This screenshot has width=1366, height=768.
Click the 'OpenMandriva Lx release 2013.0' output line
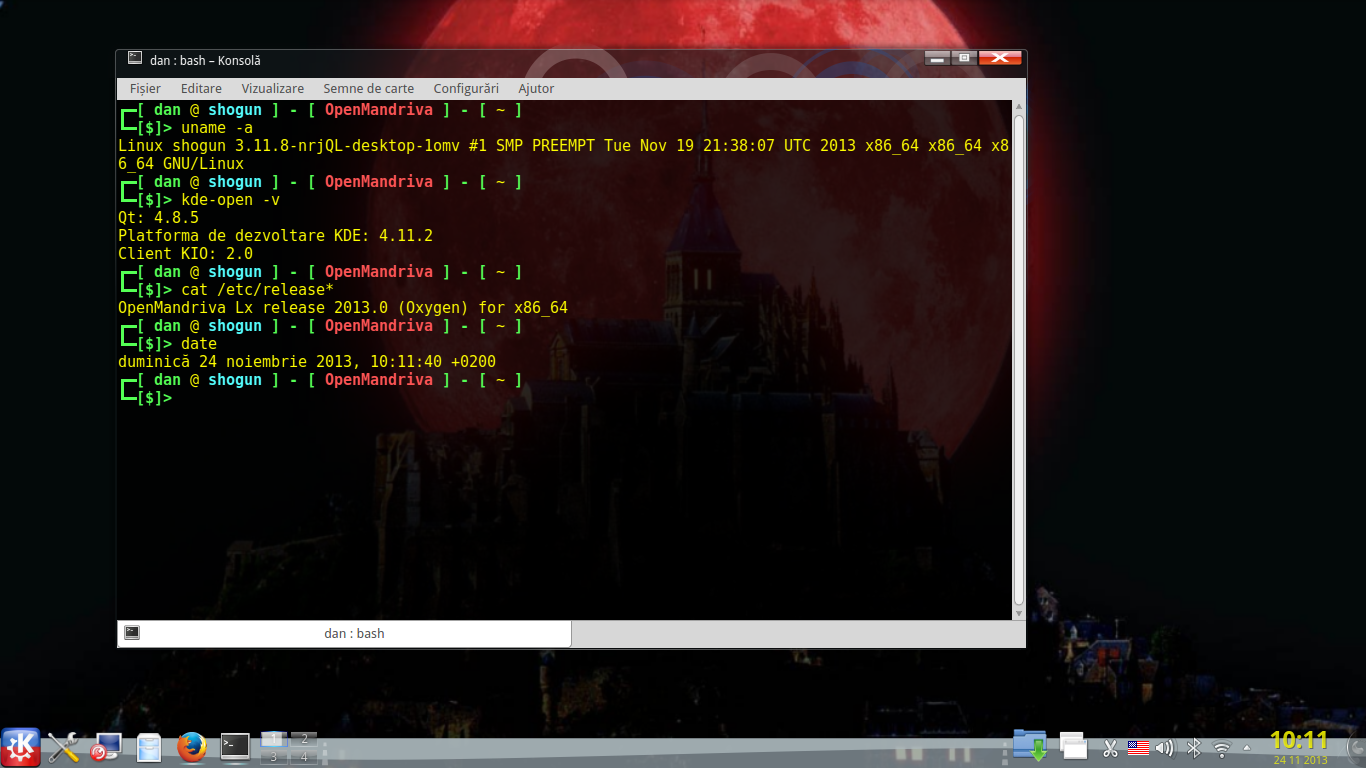pyautogui.click(x=343, y=308)
